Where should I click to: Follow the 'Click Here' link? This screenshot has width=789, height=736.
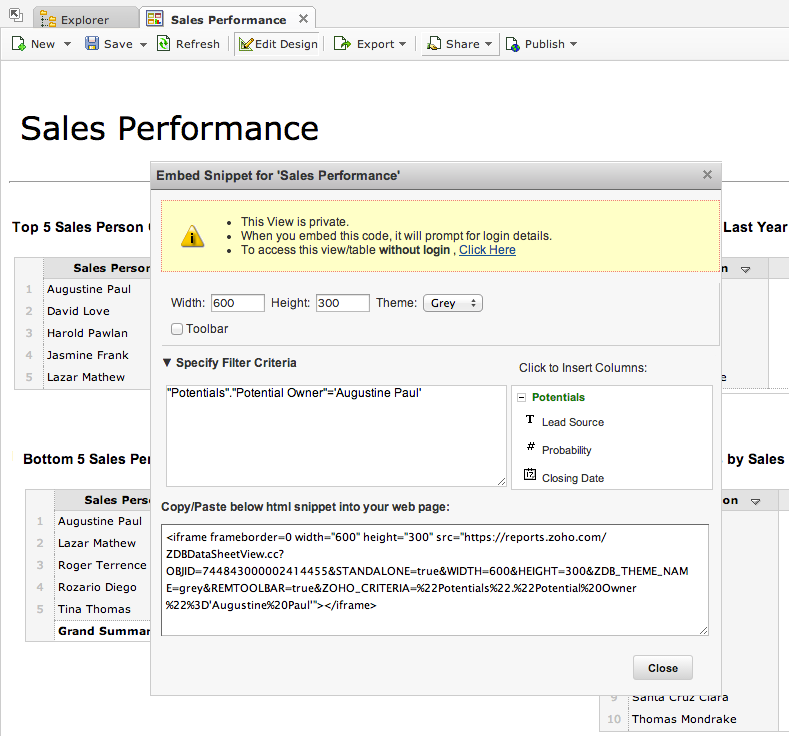tap(487, 250)
